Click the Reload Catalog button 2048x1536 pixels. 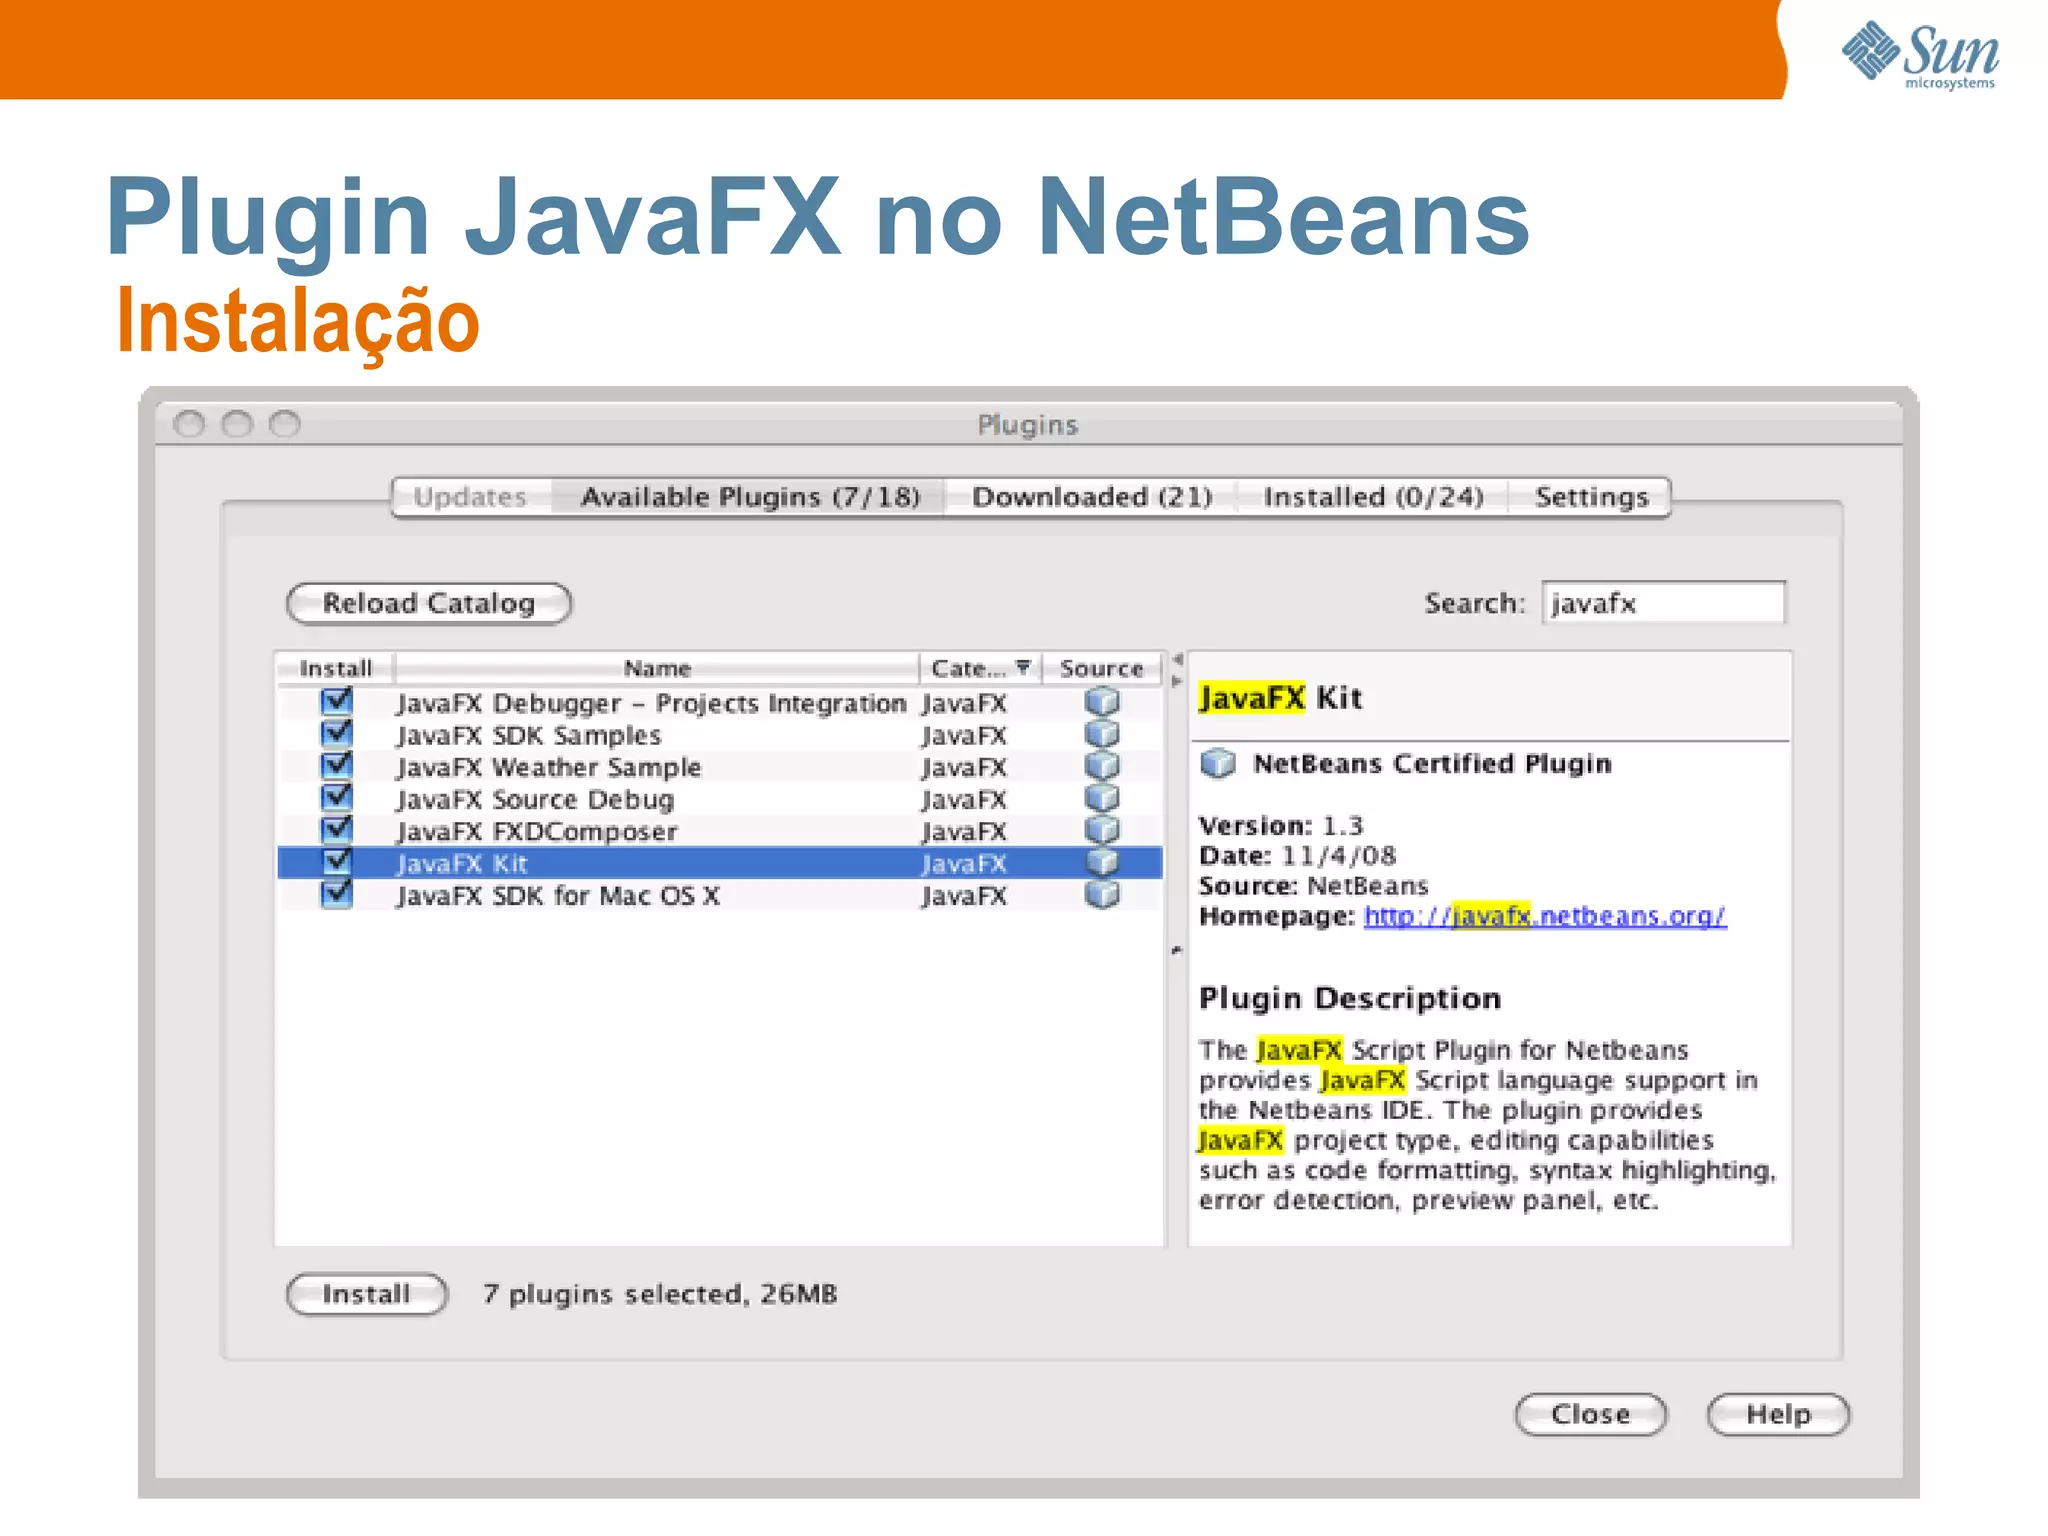(429, 604)
